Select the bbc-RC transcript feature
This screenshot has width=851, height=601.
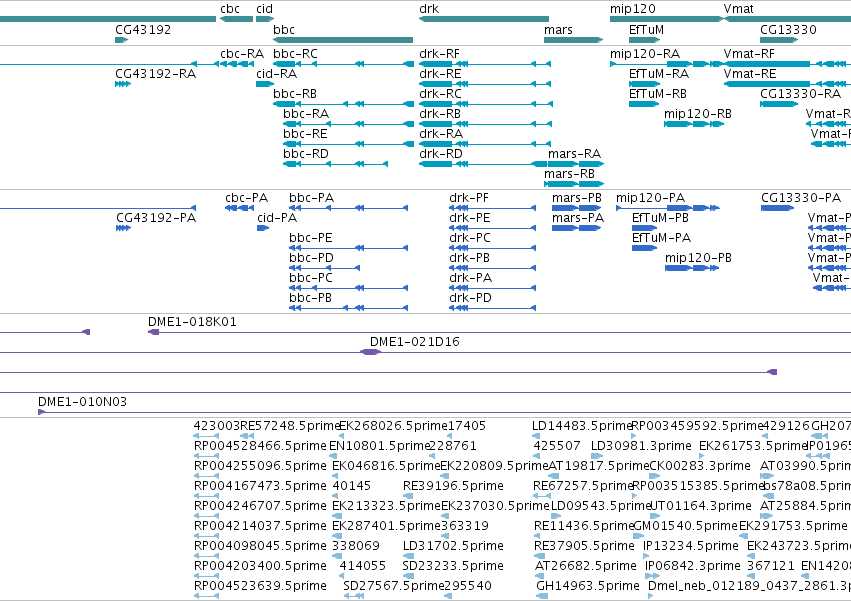[x=343, y=64]
